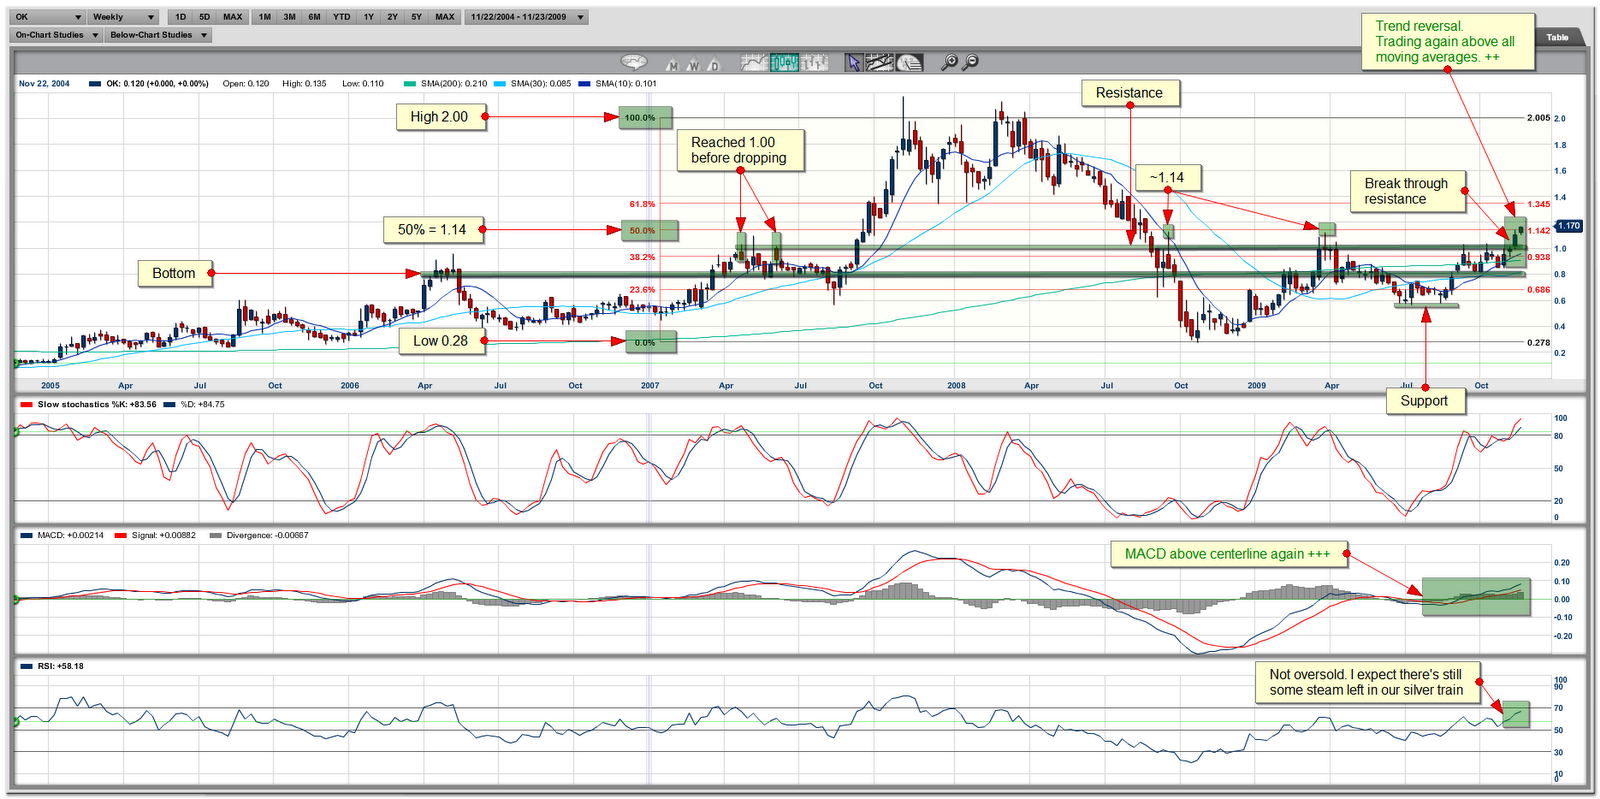The image size is (1600, 799).
Task: Activate the trendline drawing tool
Action: click(x=880, y=62)
